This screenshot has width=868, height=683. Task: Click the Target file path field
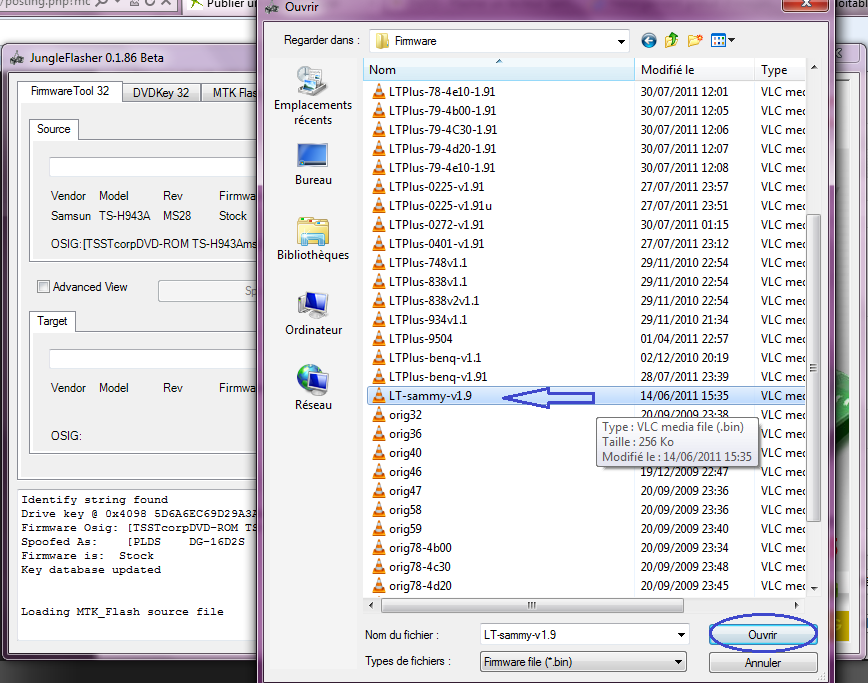coord(153,359)
